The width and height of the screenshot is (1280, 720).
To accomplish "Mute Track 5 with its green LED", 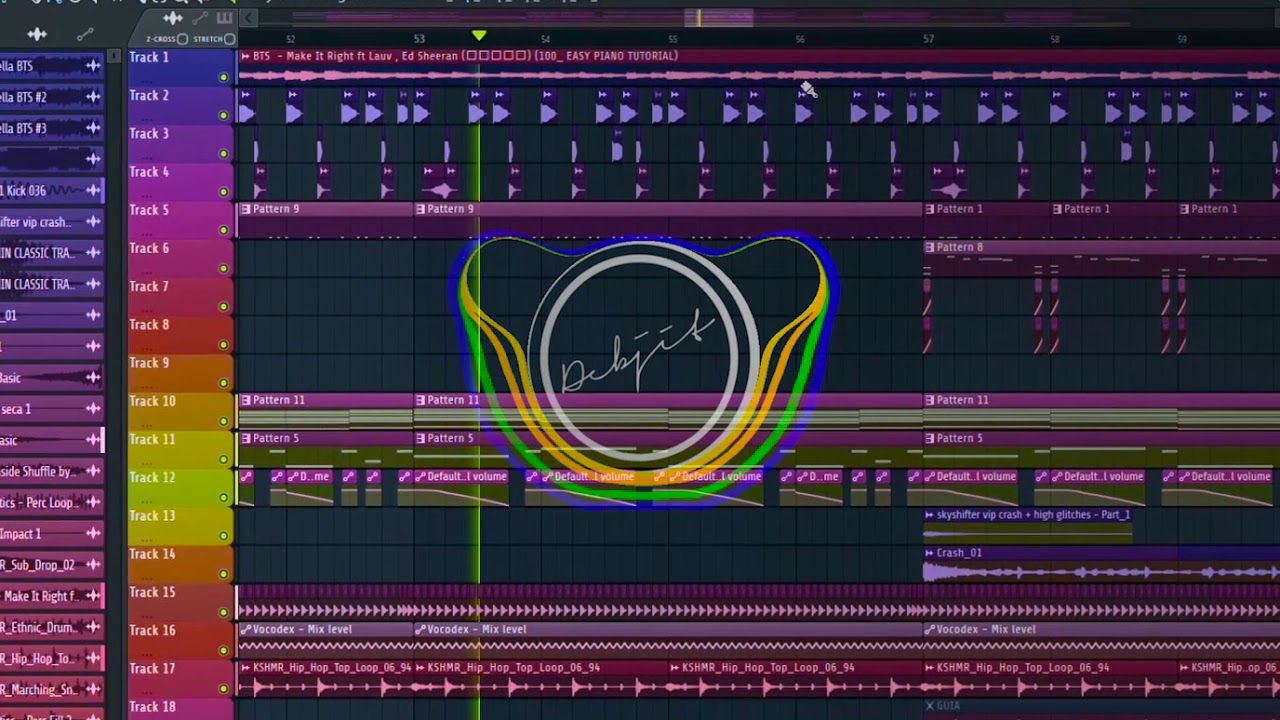I will [x=223, y=230].
